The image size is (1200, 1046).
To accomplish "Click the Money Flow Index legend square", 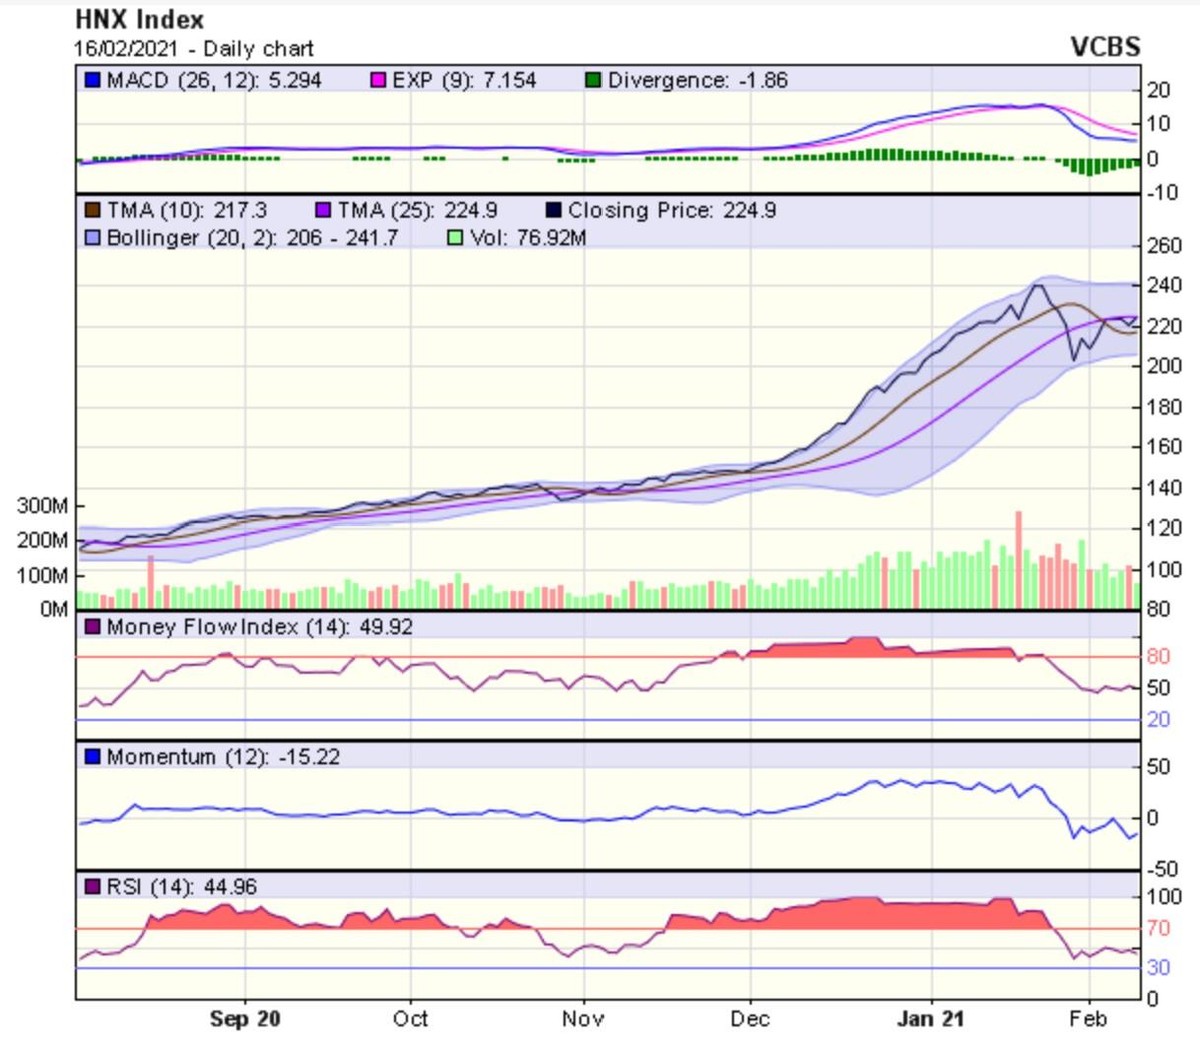I will coord(92,627).
